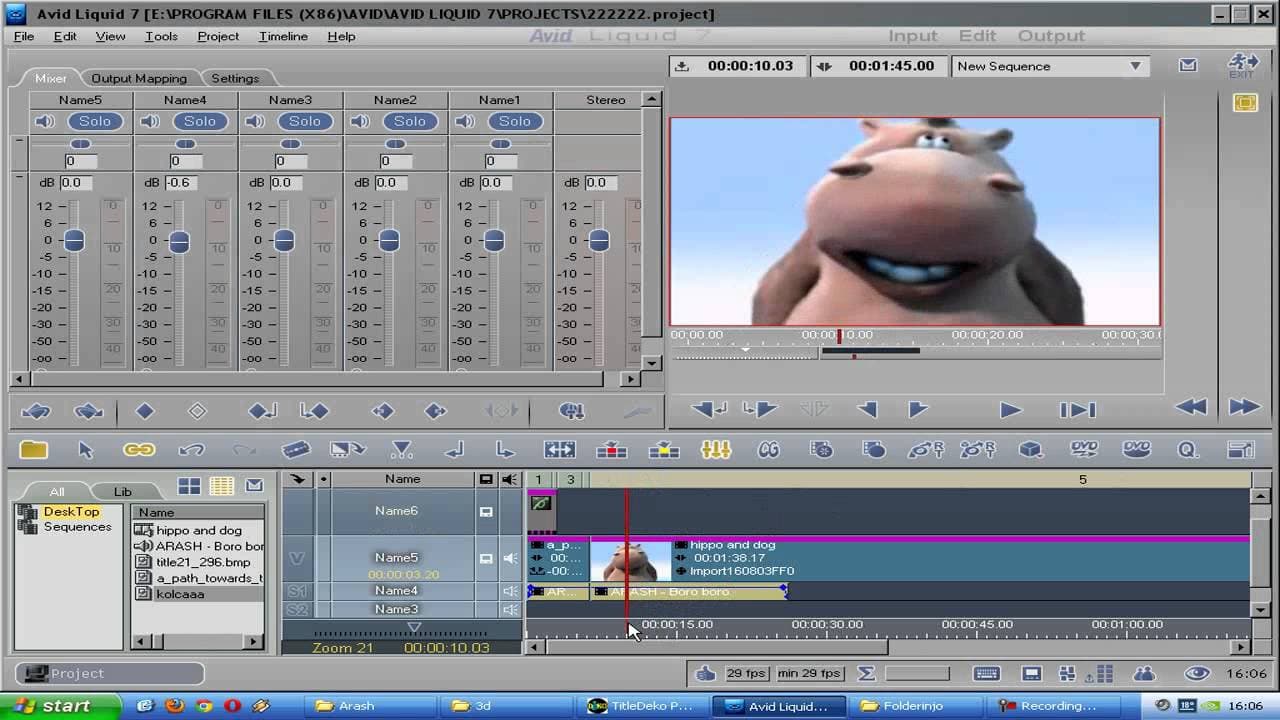Select the razor blade cut tool

click(295, 450)
